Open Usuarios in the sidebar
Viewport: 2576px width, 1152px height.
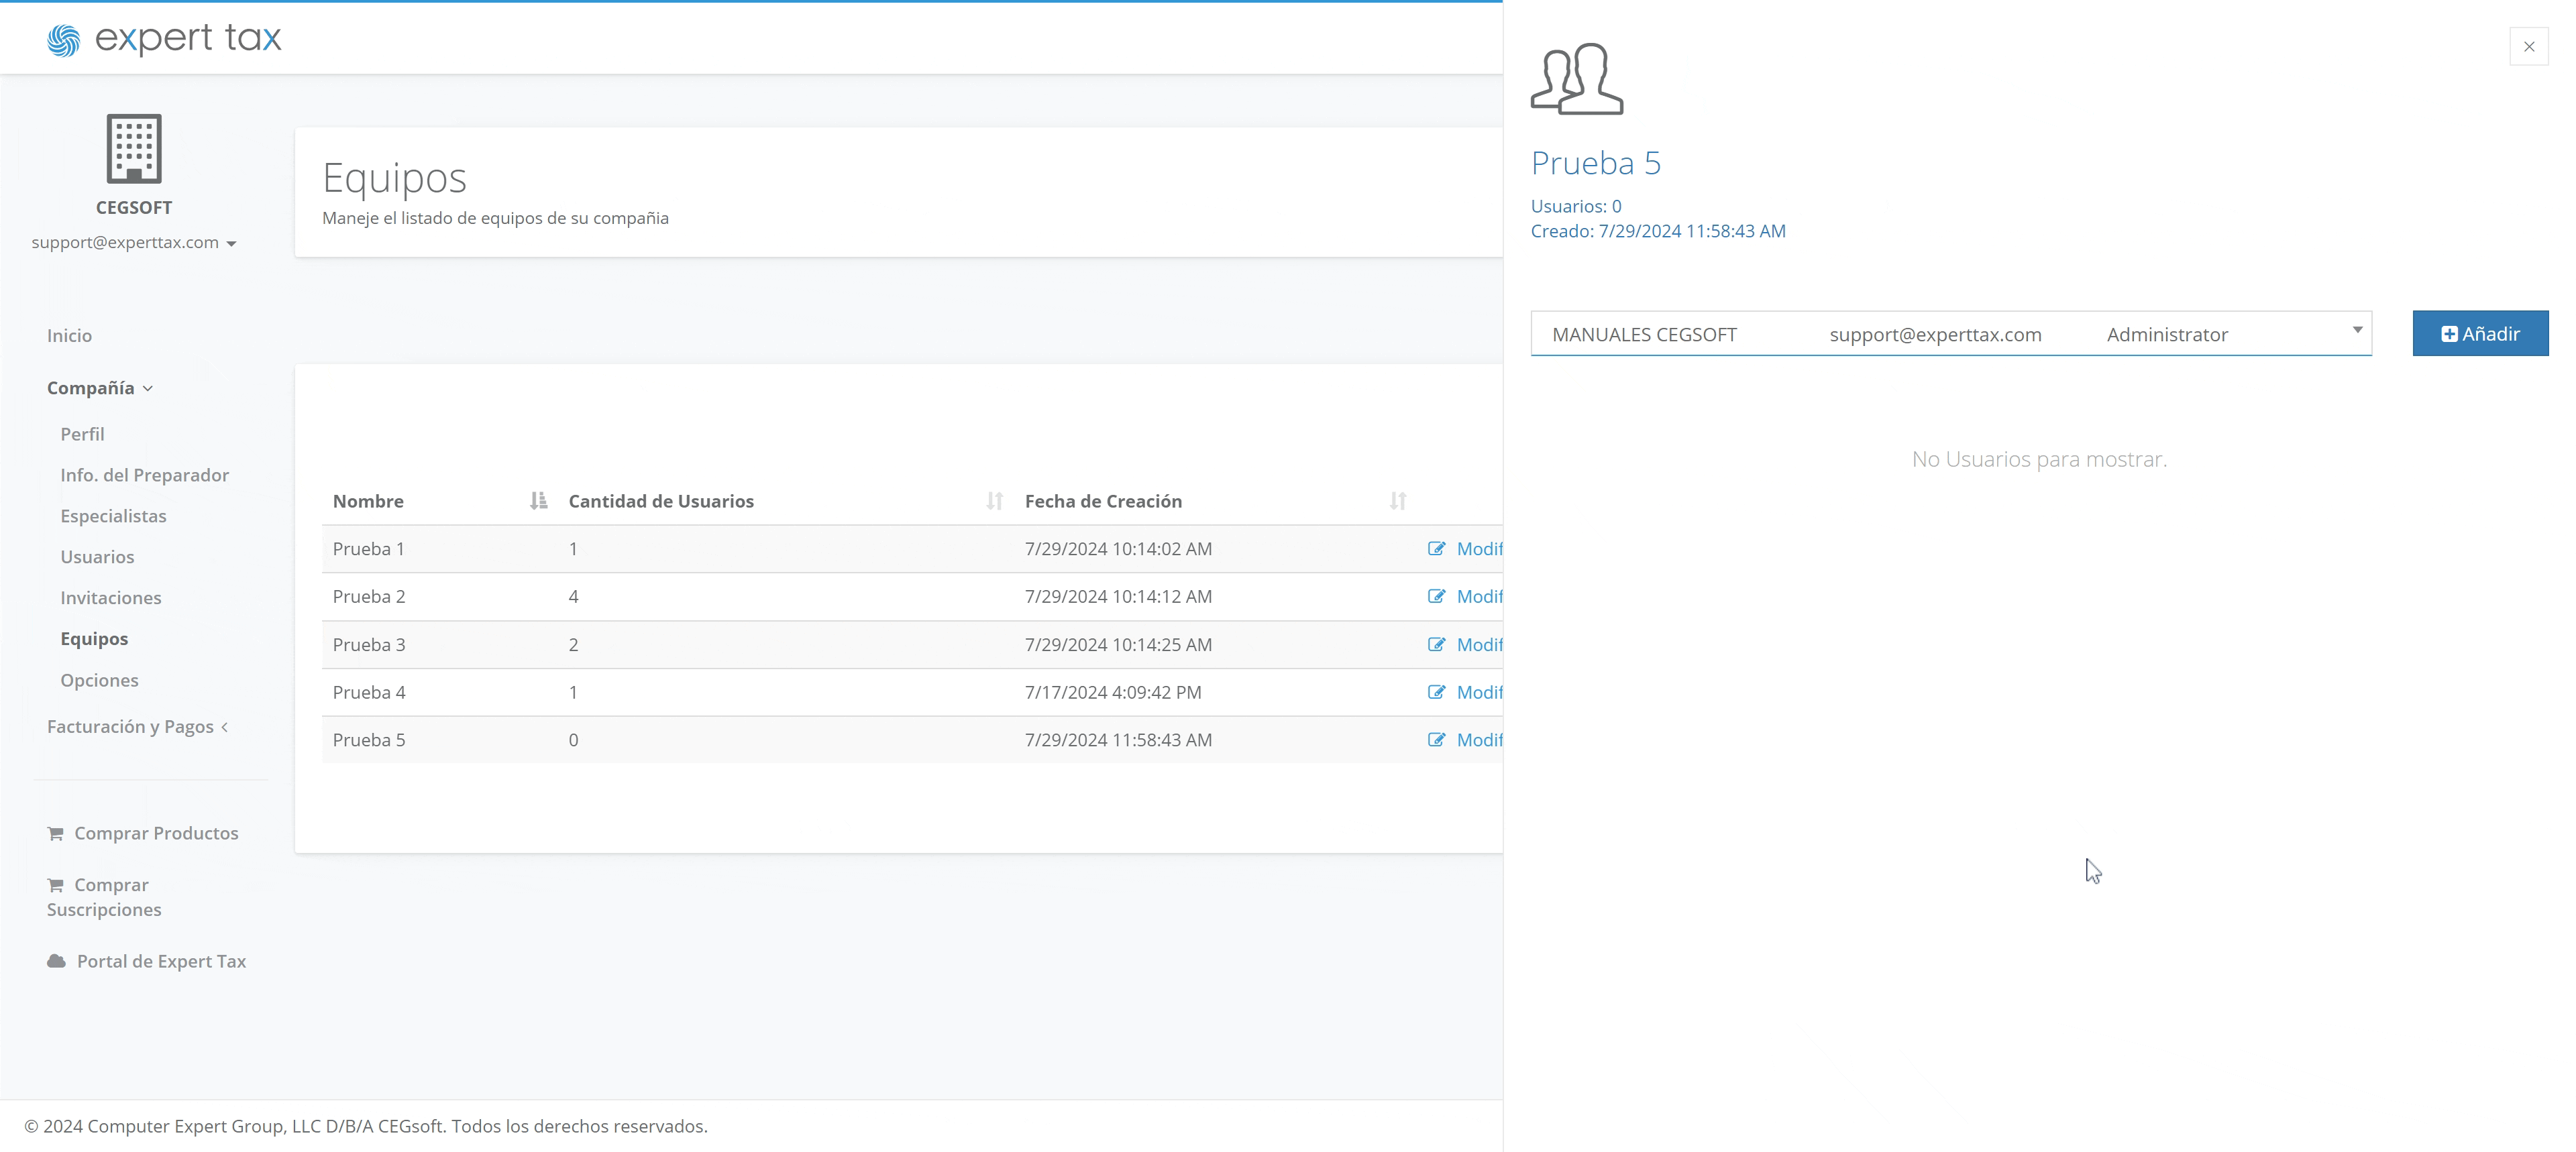point(97,557)
